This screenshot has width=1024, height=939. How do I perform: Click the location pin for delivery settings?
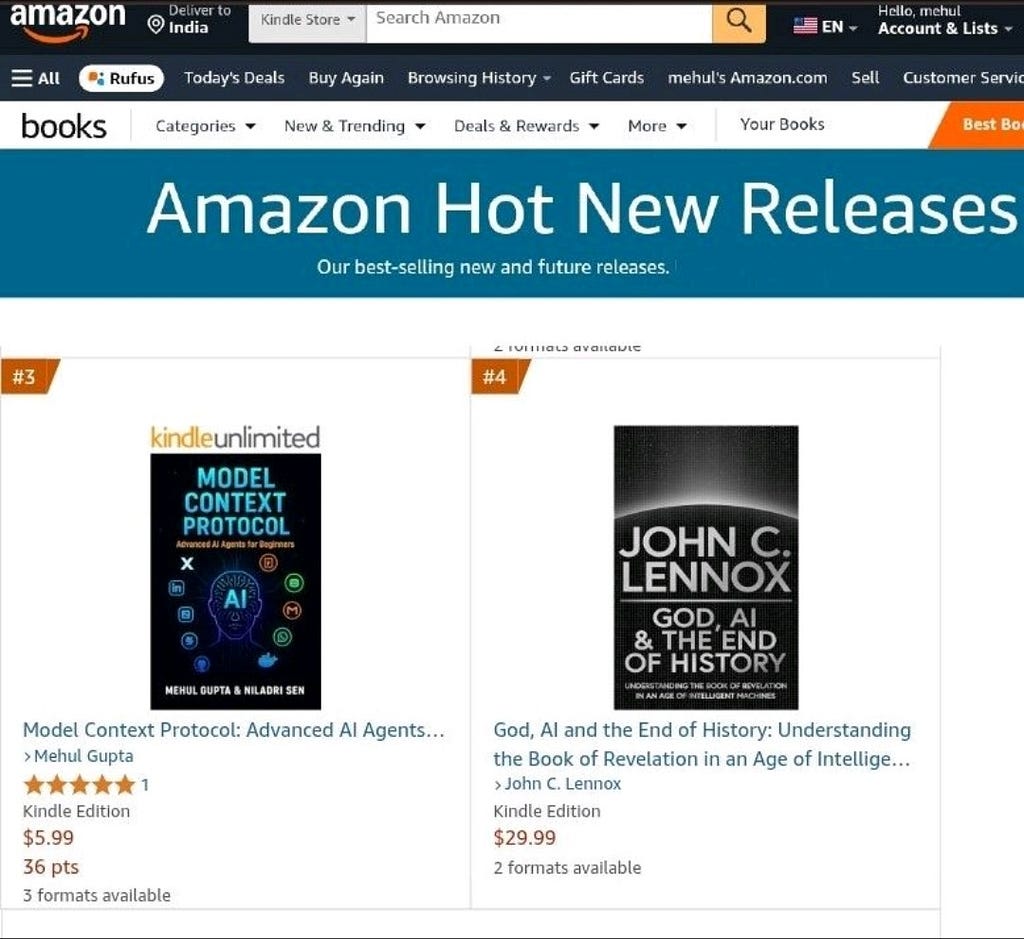coord(156,22)
